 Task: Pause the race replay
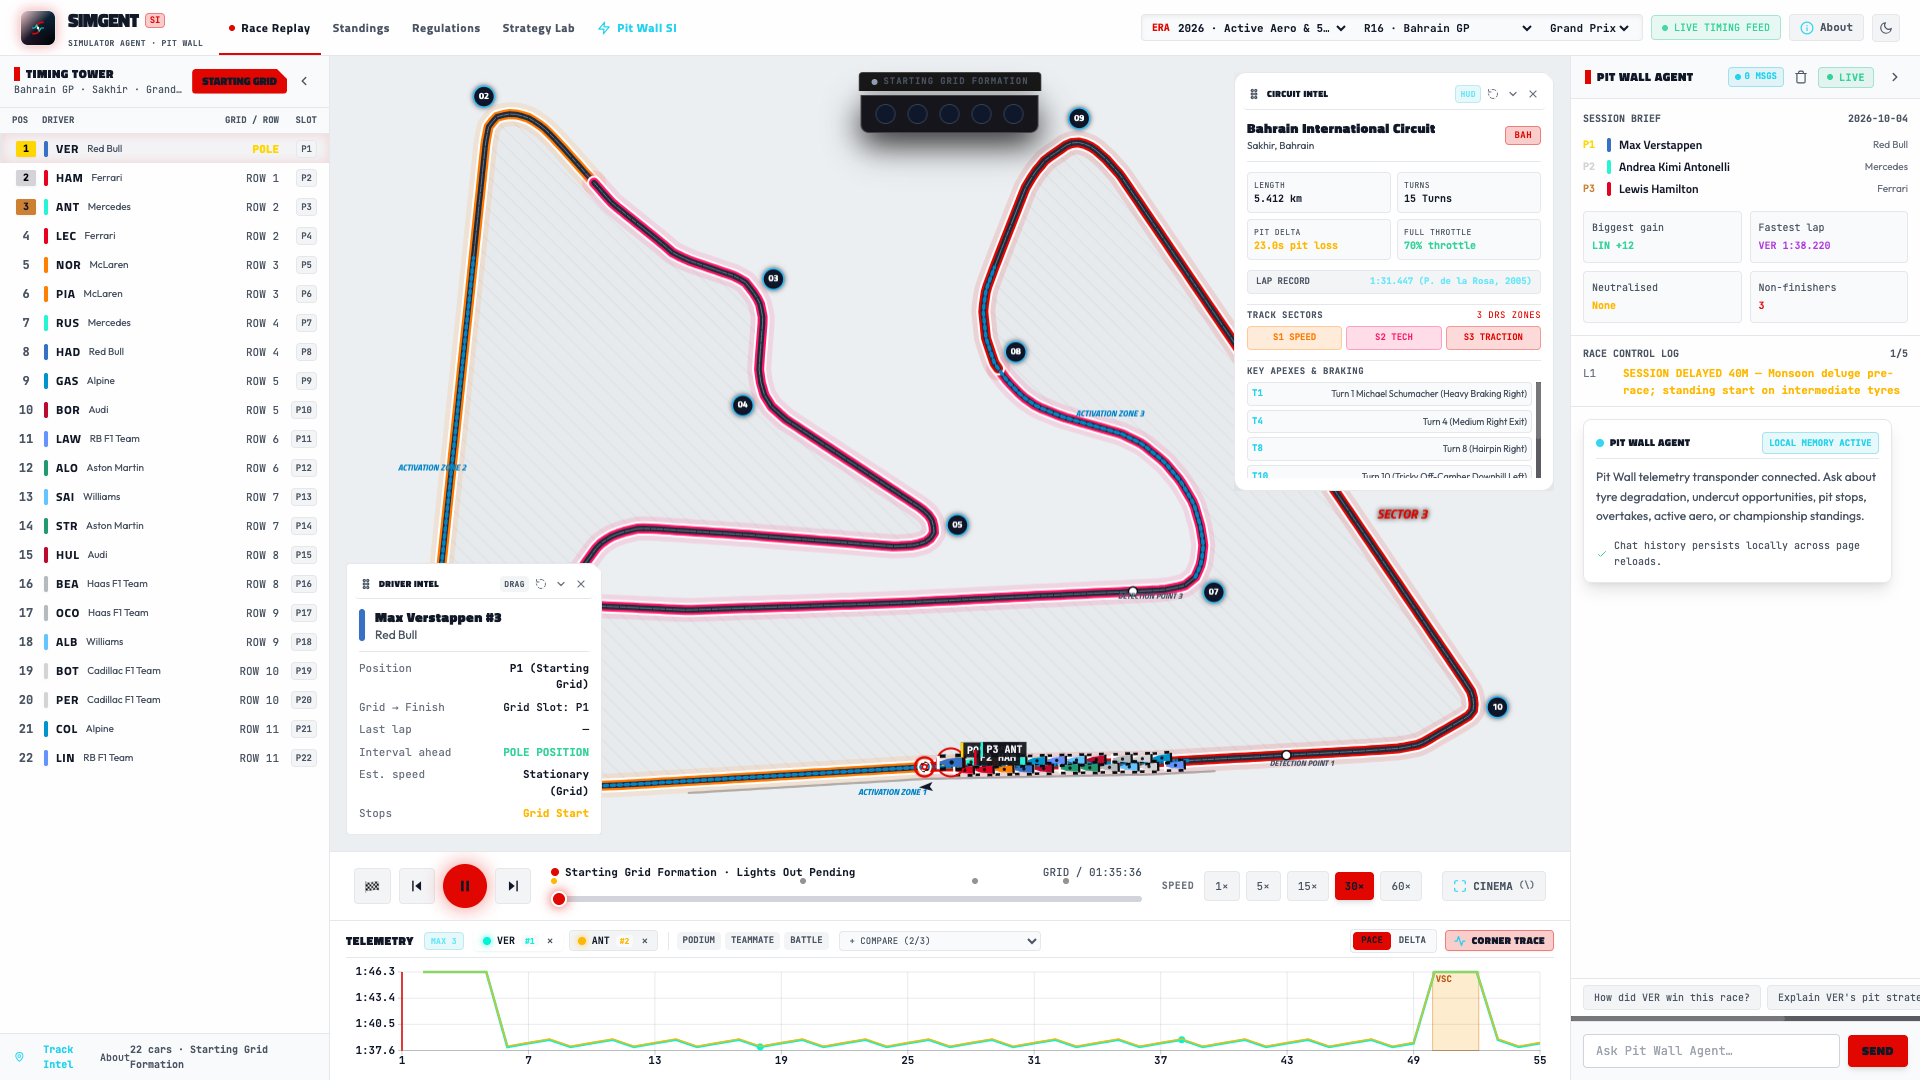coord(465,886)
